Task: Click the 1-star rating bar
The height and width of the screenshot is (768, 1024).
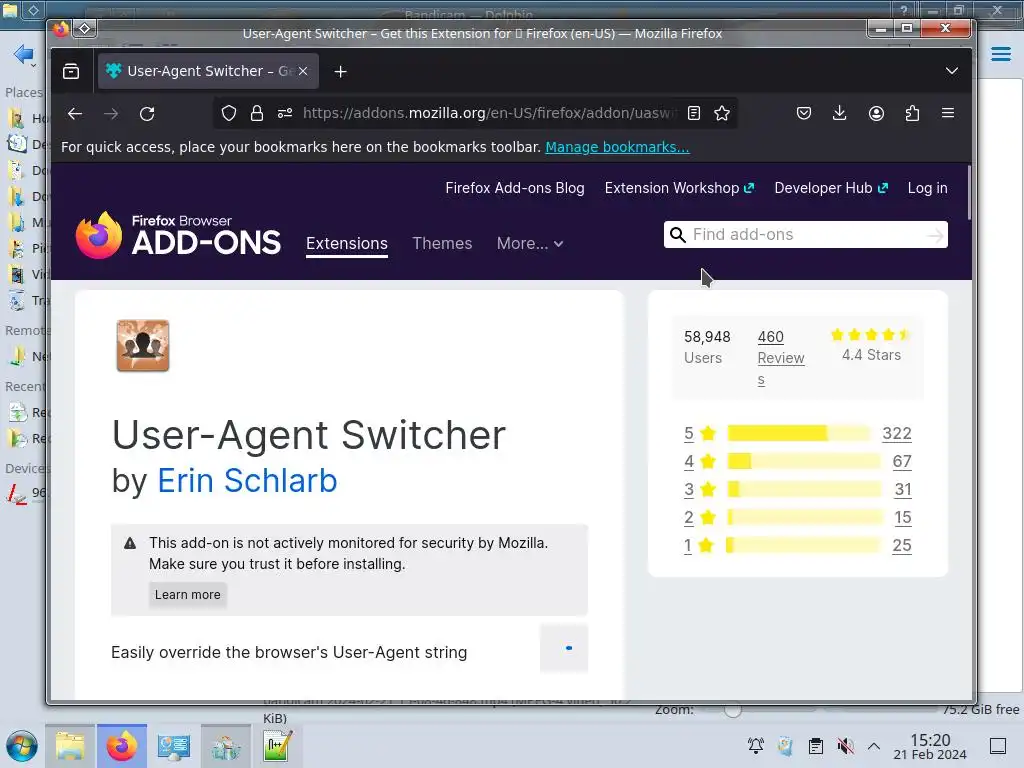Action: click(x=803, y=545)
